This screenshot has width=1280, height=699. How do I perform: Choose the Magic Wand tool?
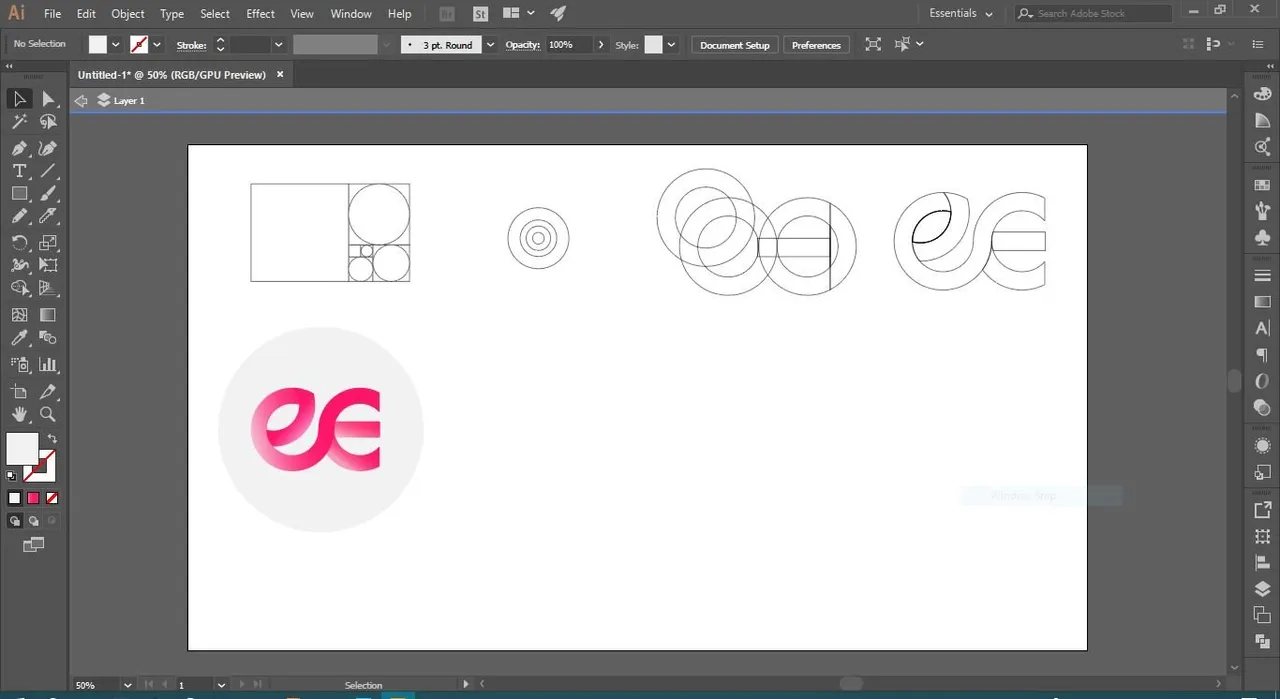pyautogui.click(x=19, y=122)
